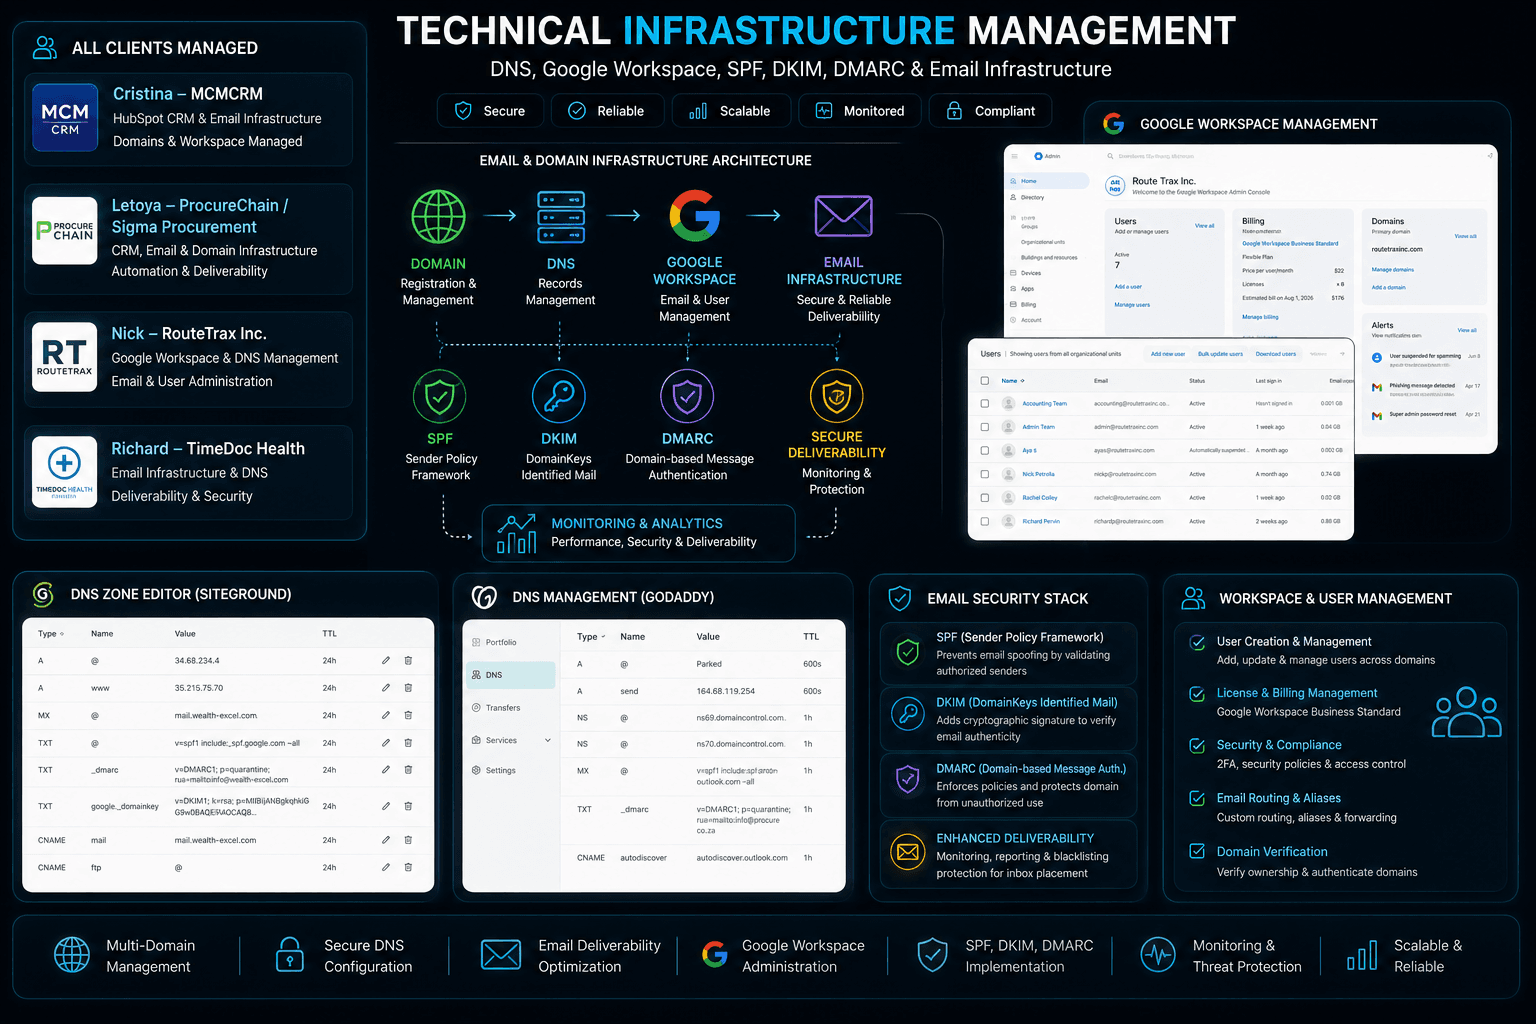Click the GoDaddy logo icon
1536x1024 pixels.
point(484,597)
